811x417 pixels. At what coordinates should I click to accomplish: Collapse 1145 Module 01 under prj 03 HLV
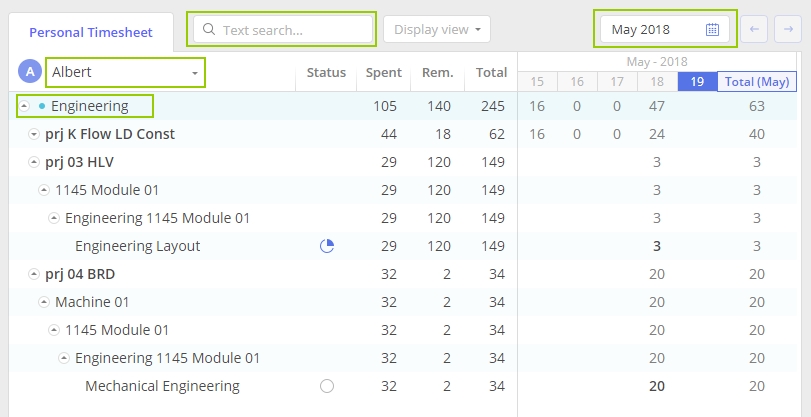tap(44, 190)
